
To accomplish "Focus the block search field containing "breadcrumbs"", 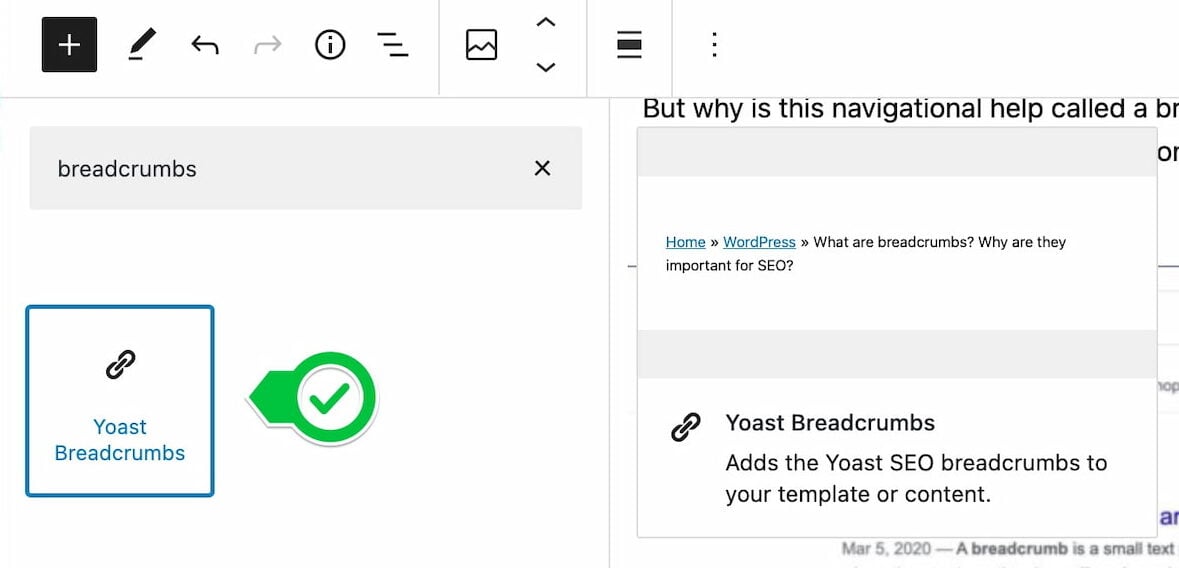I will [280, 168].
